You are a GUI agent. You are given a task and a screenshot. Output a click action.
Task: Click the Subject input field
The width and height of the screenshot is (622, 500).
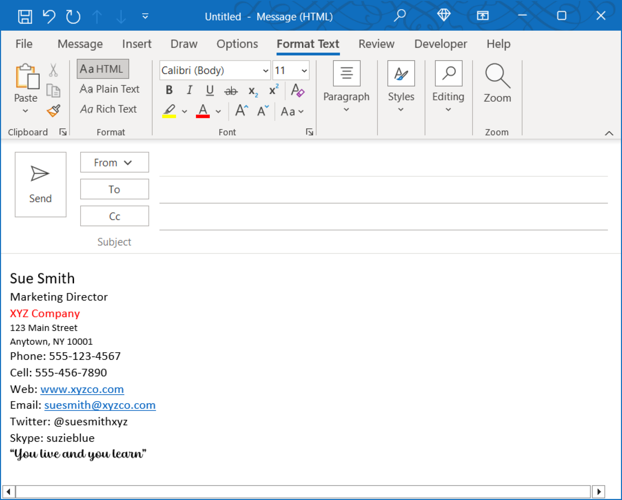point(380,242)
